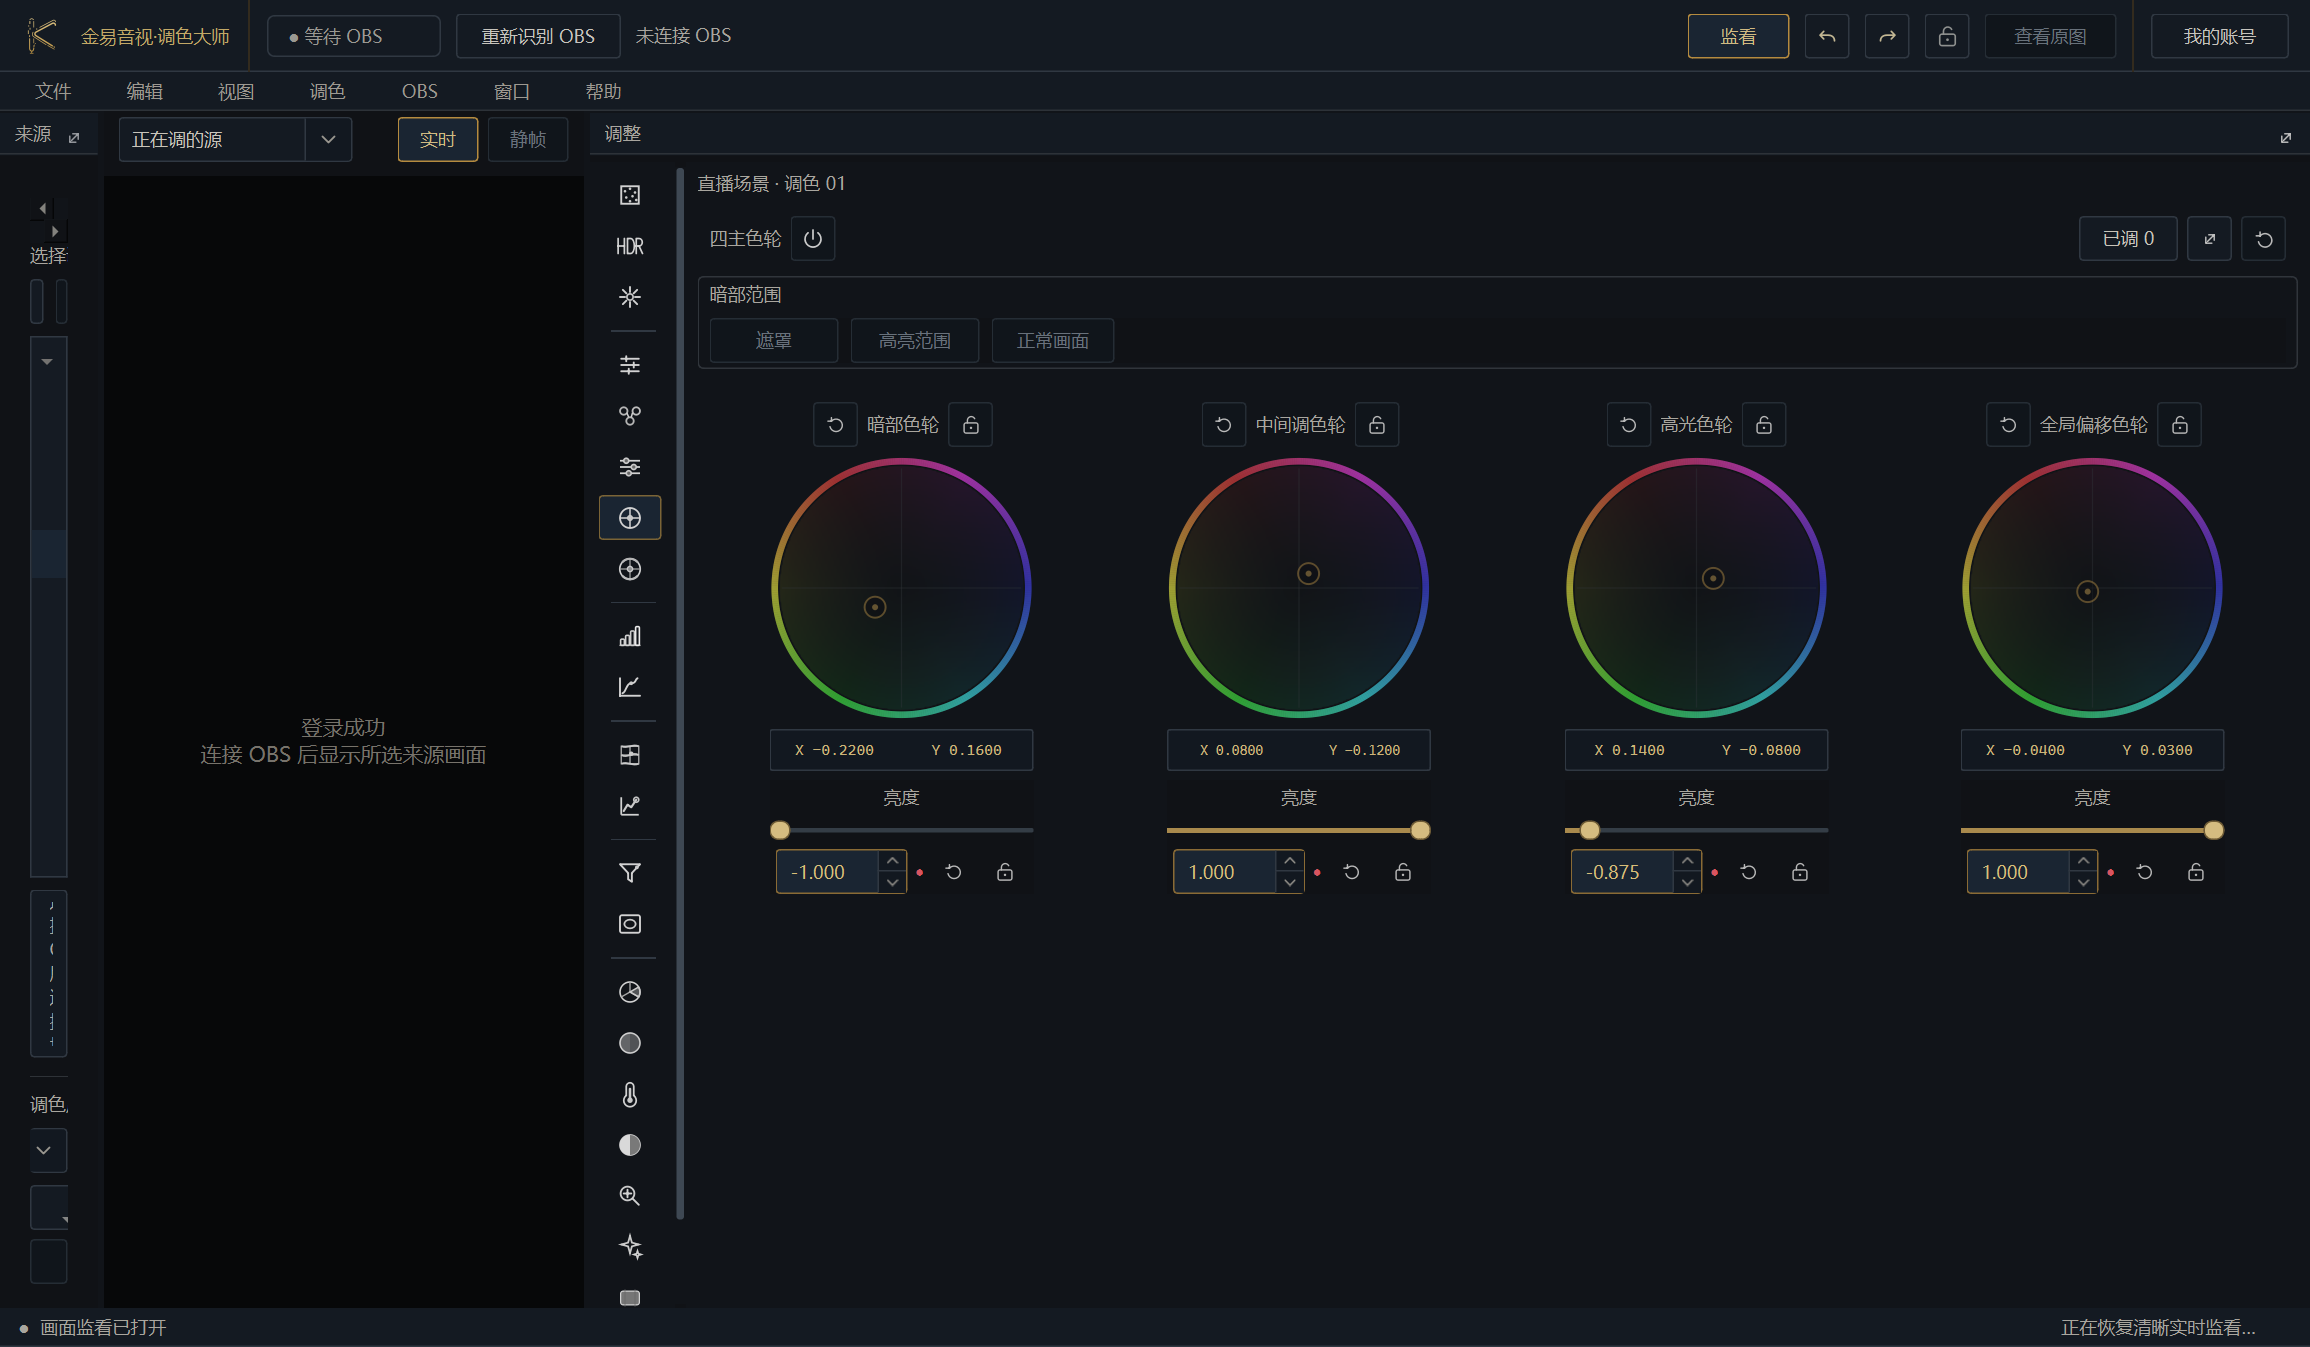The height and width of the screenshot is (1347, 2310).
Task: Adjust the 高光色轮 brightness slider handle
Action: click(1589, 830)
